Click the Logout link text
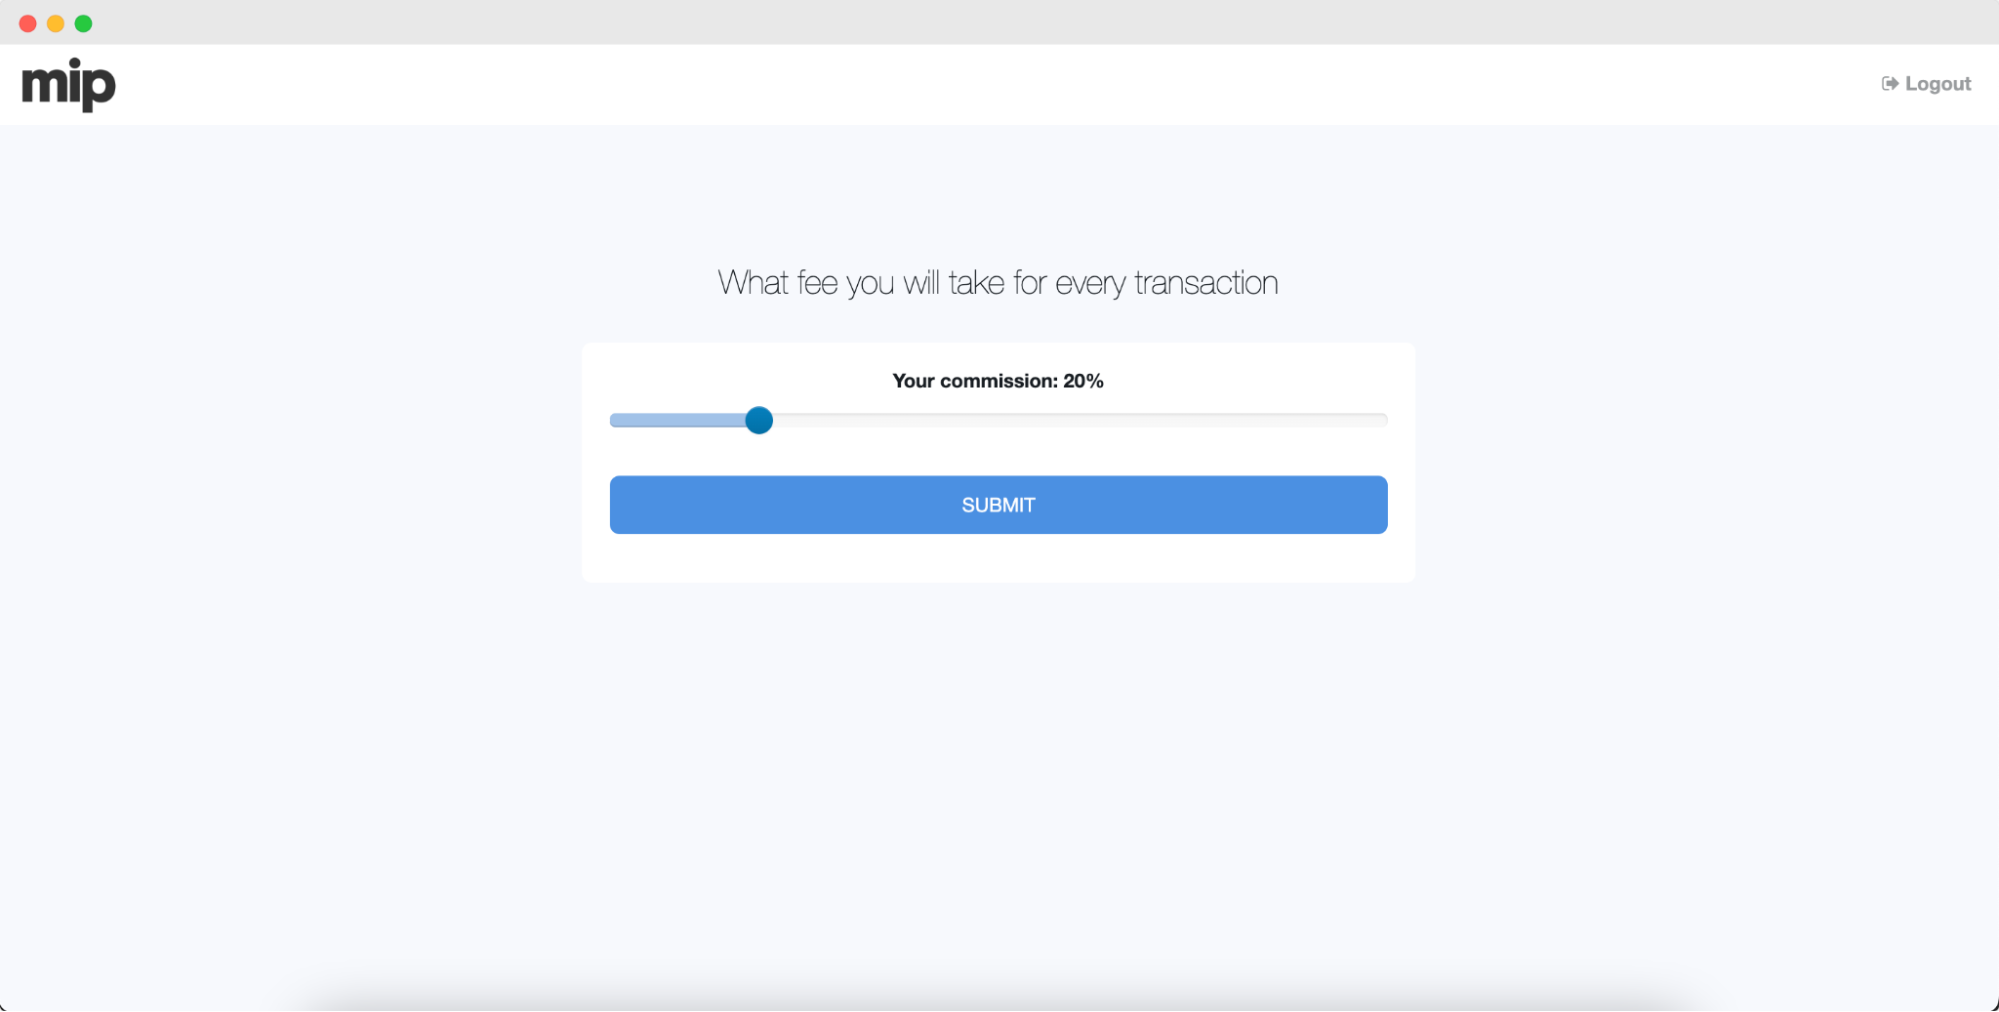Screen dimensions: 1999x1012 [1937, 84]
